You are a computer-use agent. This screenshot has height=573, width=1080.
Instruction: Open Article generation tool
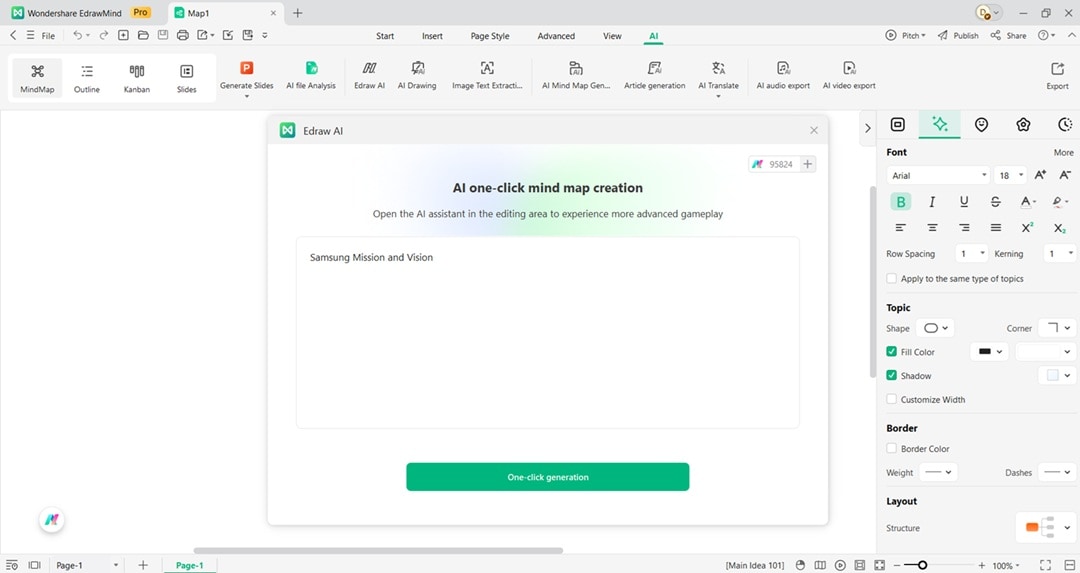pos(654,76)
